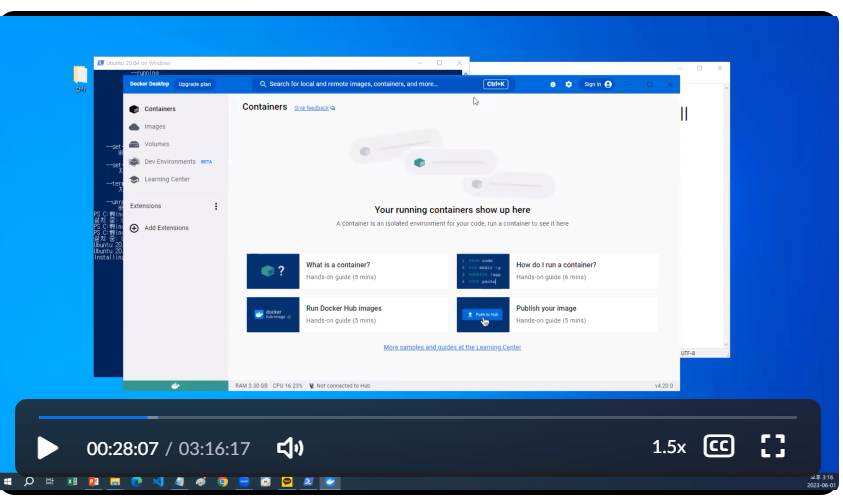Click the Sign in button

(599, 84)
